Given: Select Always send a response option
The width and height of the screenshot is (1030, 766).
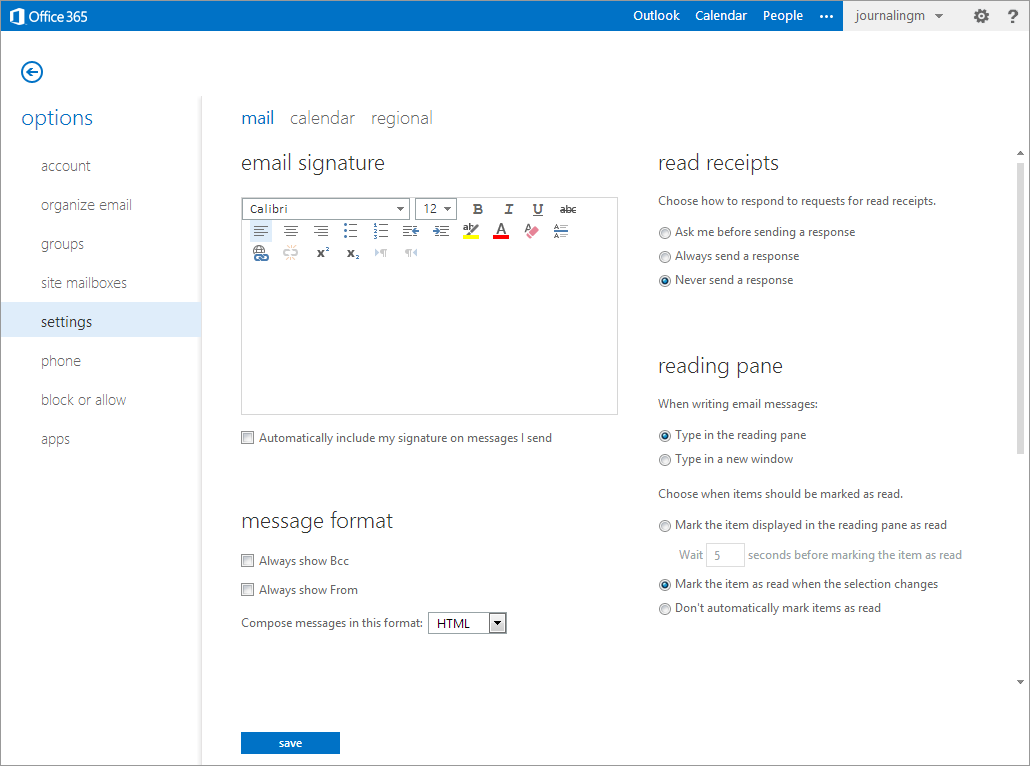Looking at the screenshot, I should coord(665,257).
